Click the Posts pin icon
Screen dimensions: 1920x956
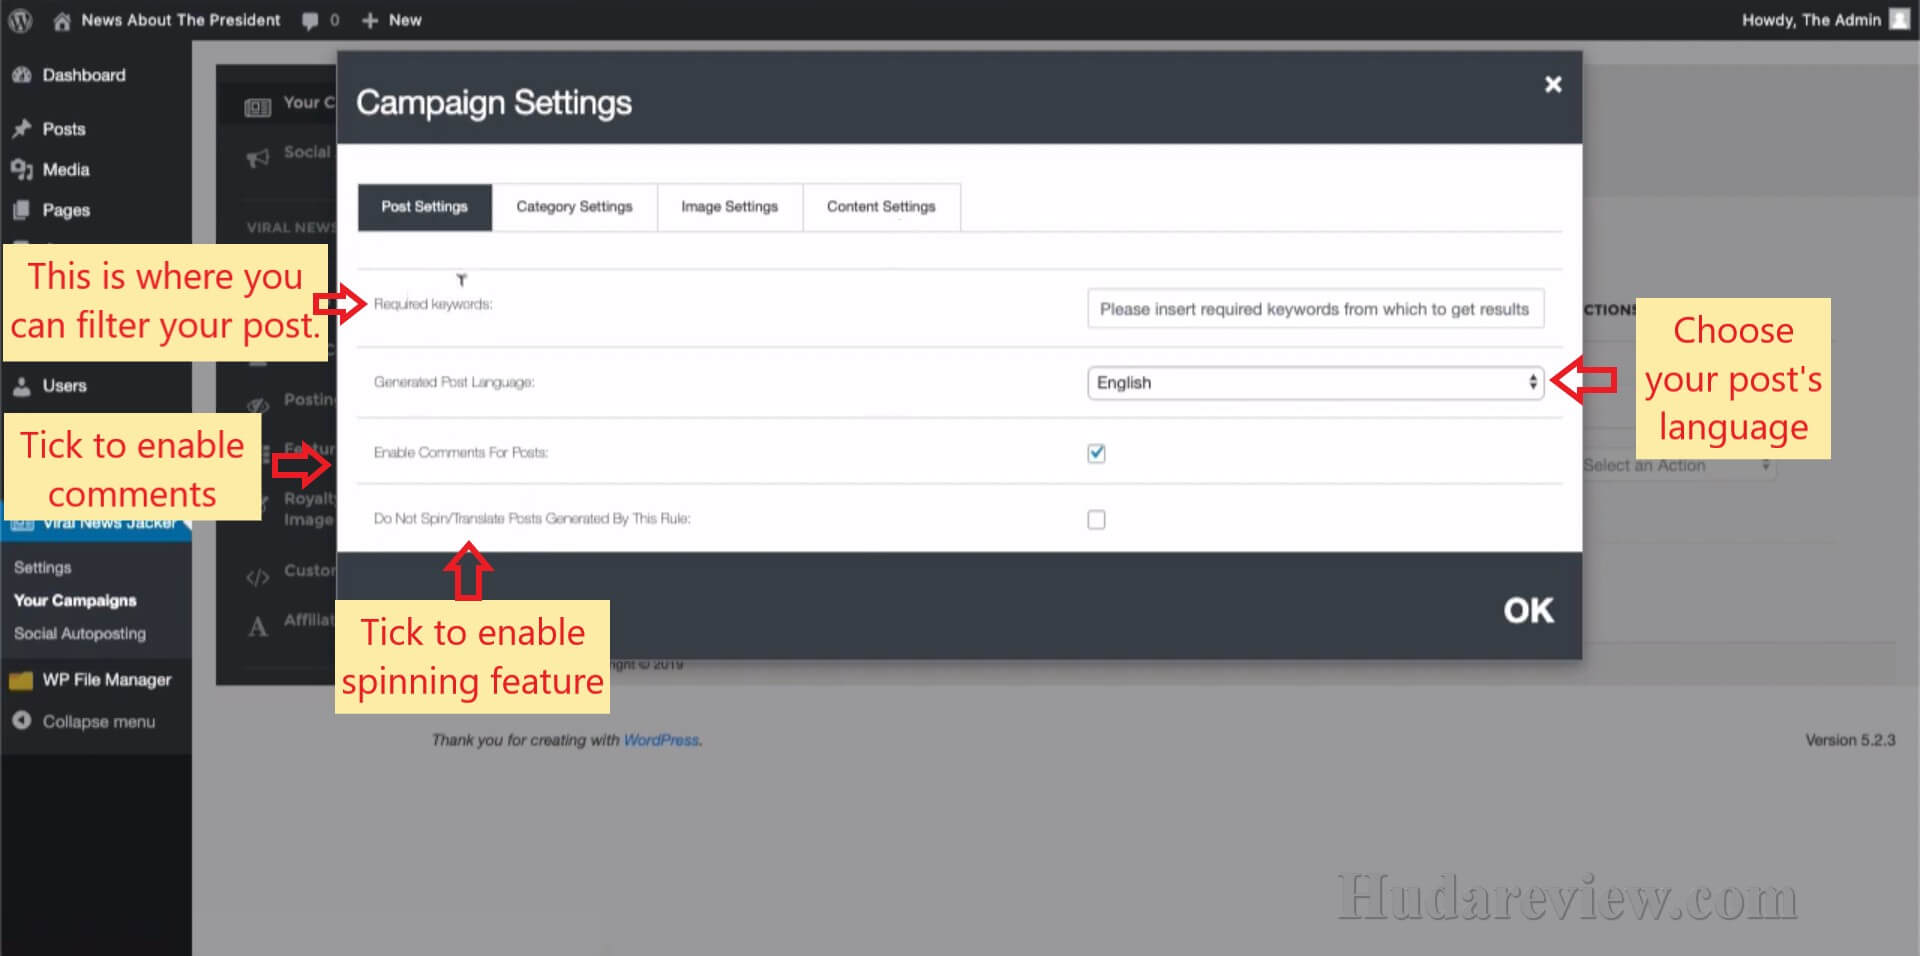21,129
